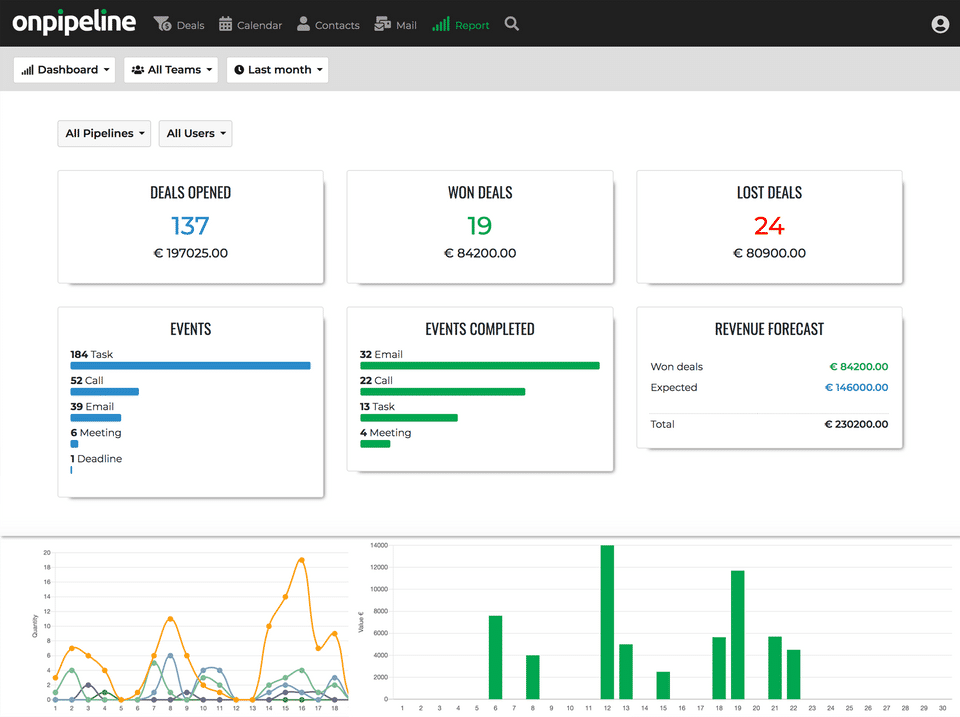The width and height of the screenshot is (960, 717).
Task: Open the All Teams dropdown
Action: [x=173, y=70]
